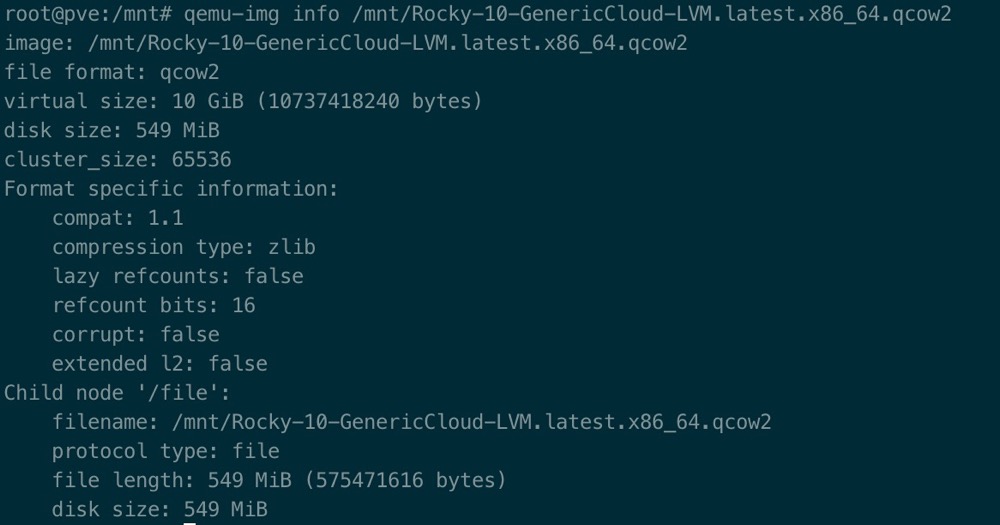Image resolution: width=1000 pixels, height=525 pixels.
Task: Click the 'compat: 1.1' line
Action: click(117, 218)
